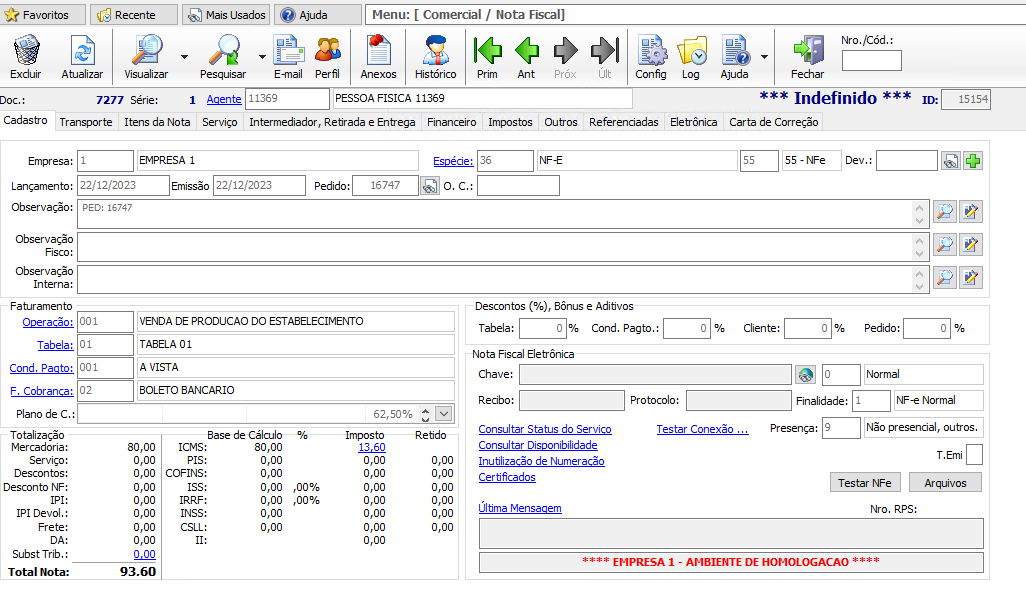The image size is (1026, 595).
Task: Open the Config settings icon
Action: pyautogui.click(x=652, y=50)
